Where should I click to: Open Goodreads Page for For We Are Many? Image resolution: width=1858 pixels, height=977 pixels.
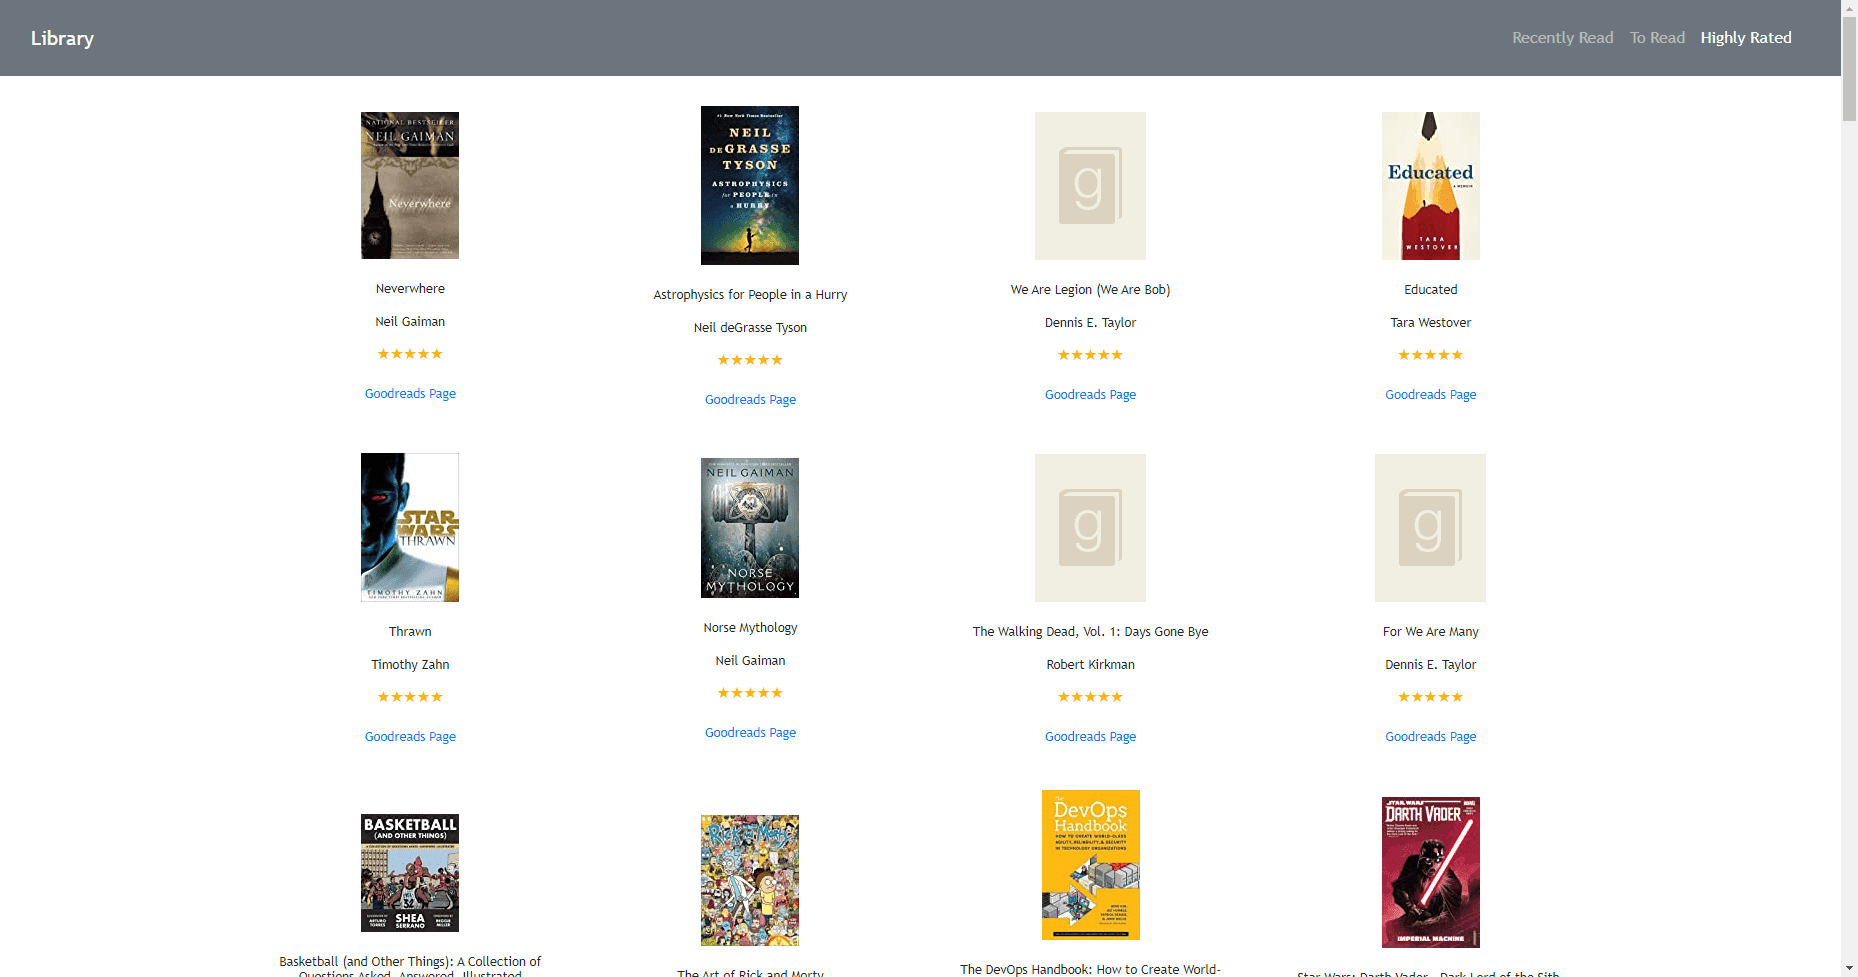(x=1430, y=737)
